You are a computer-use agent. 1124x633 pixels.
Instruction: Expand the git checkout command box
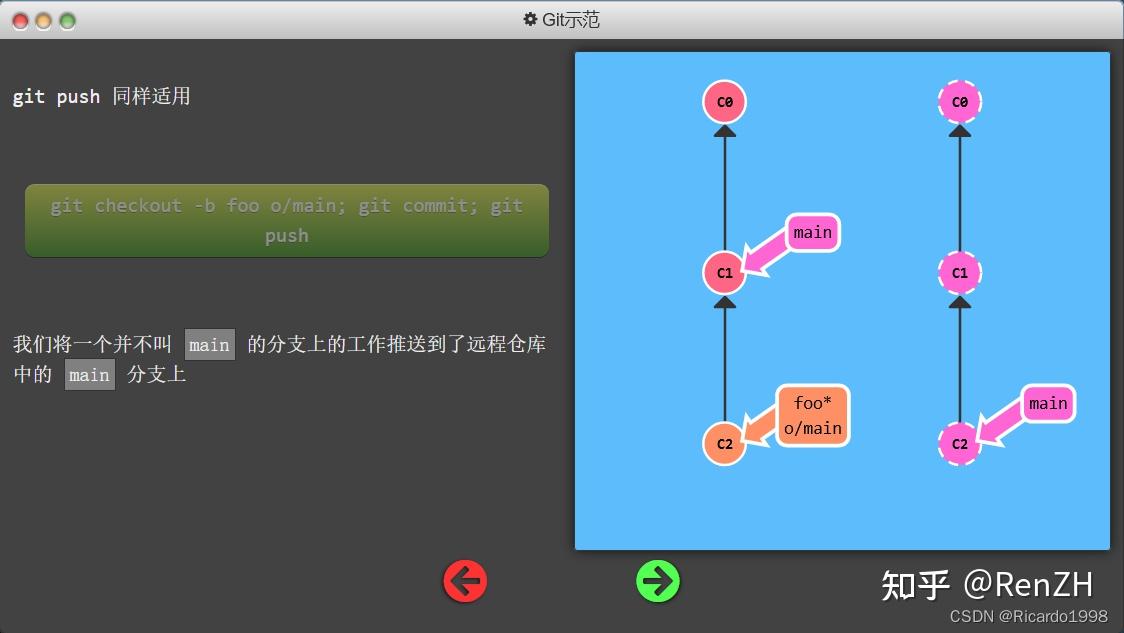286,220
